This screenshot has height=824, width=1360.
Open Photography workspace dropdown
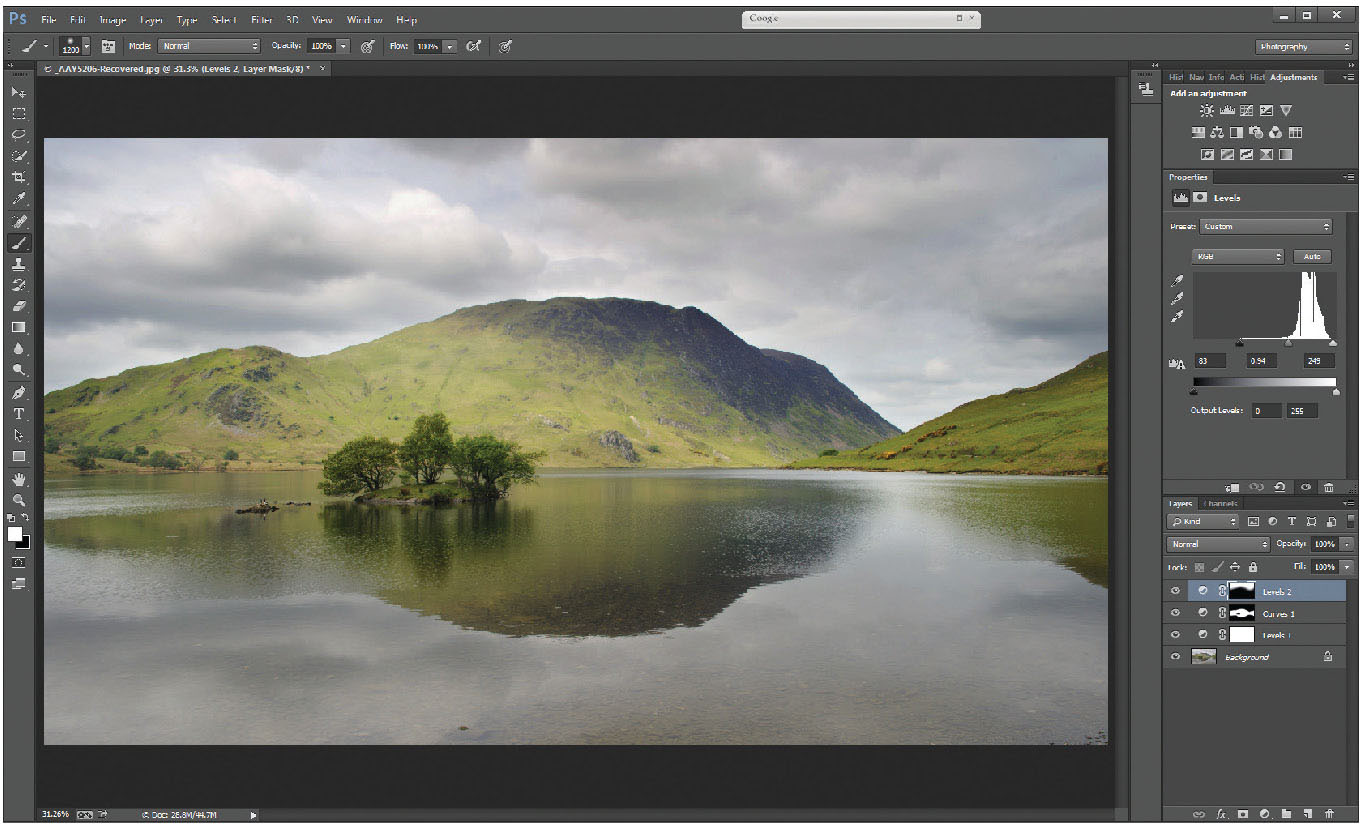pos(1304,46)
